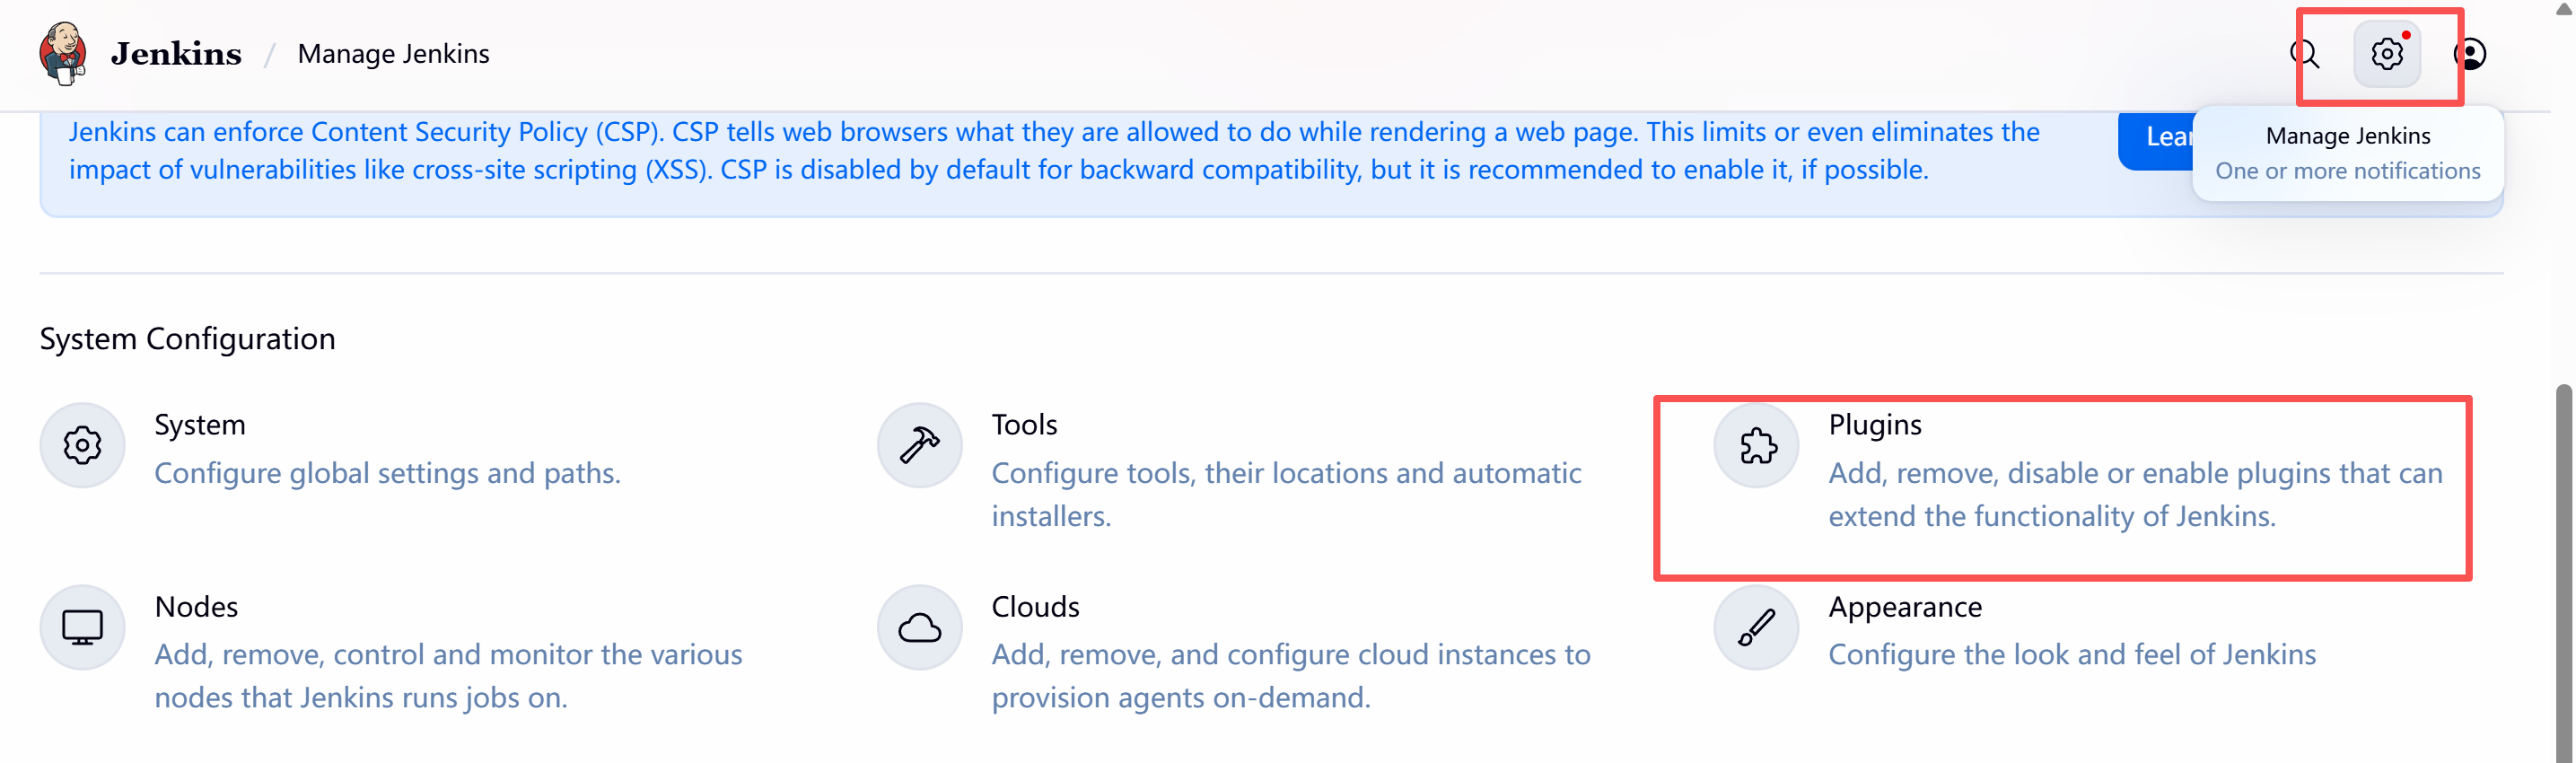Click 'Configure global settings and paths.' description
2576x763 pixels.
pyautogui.click(x=387, y=473)
